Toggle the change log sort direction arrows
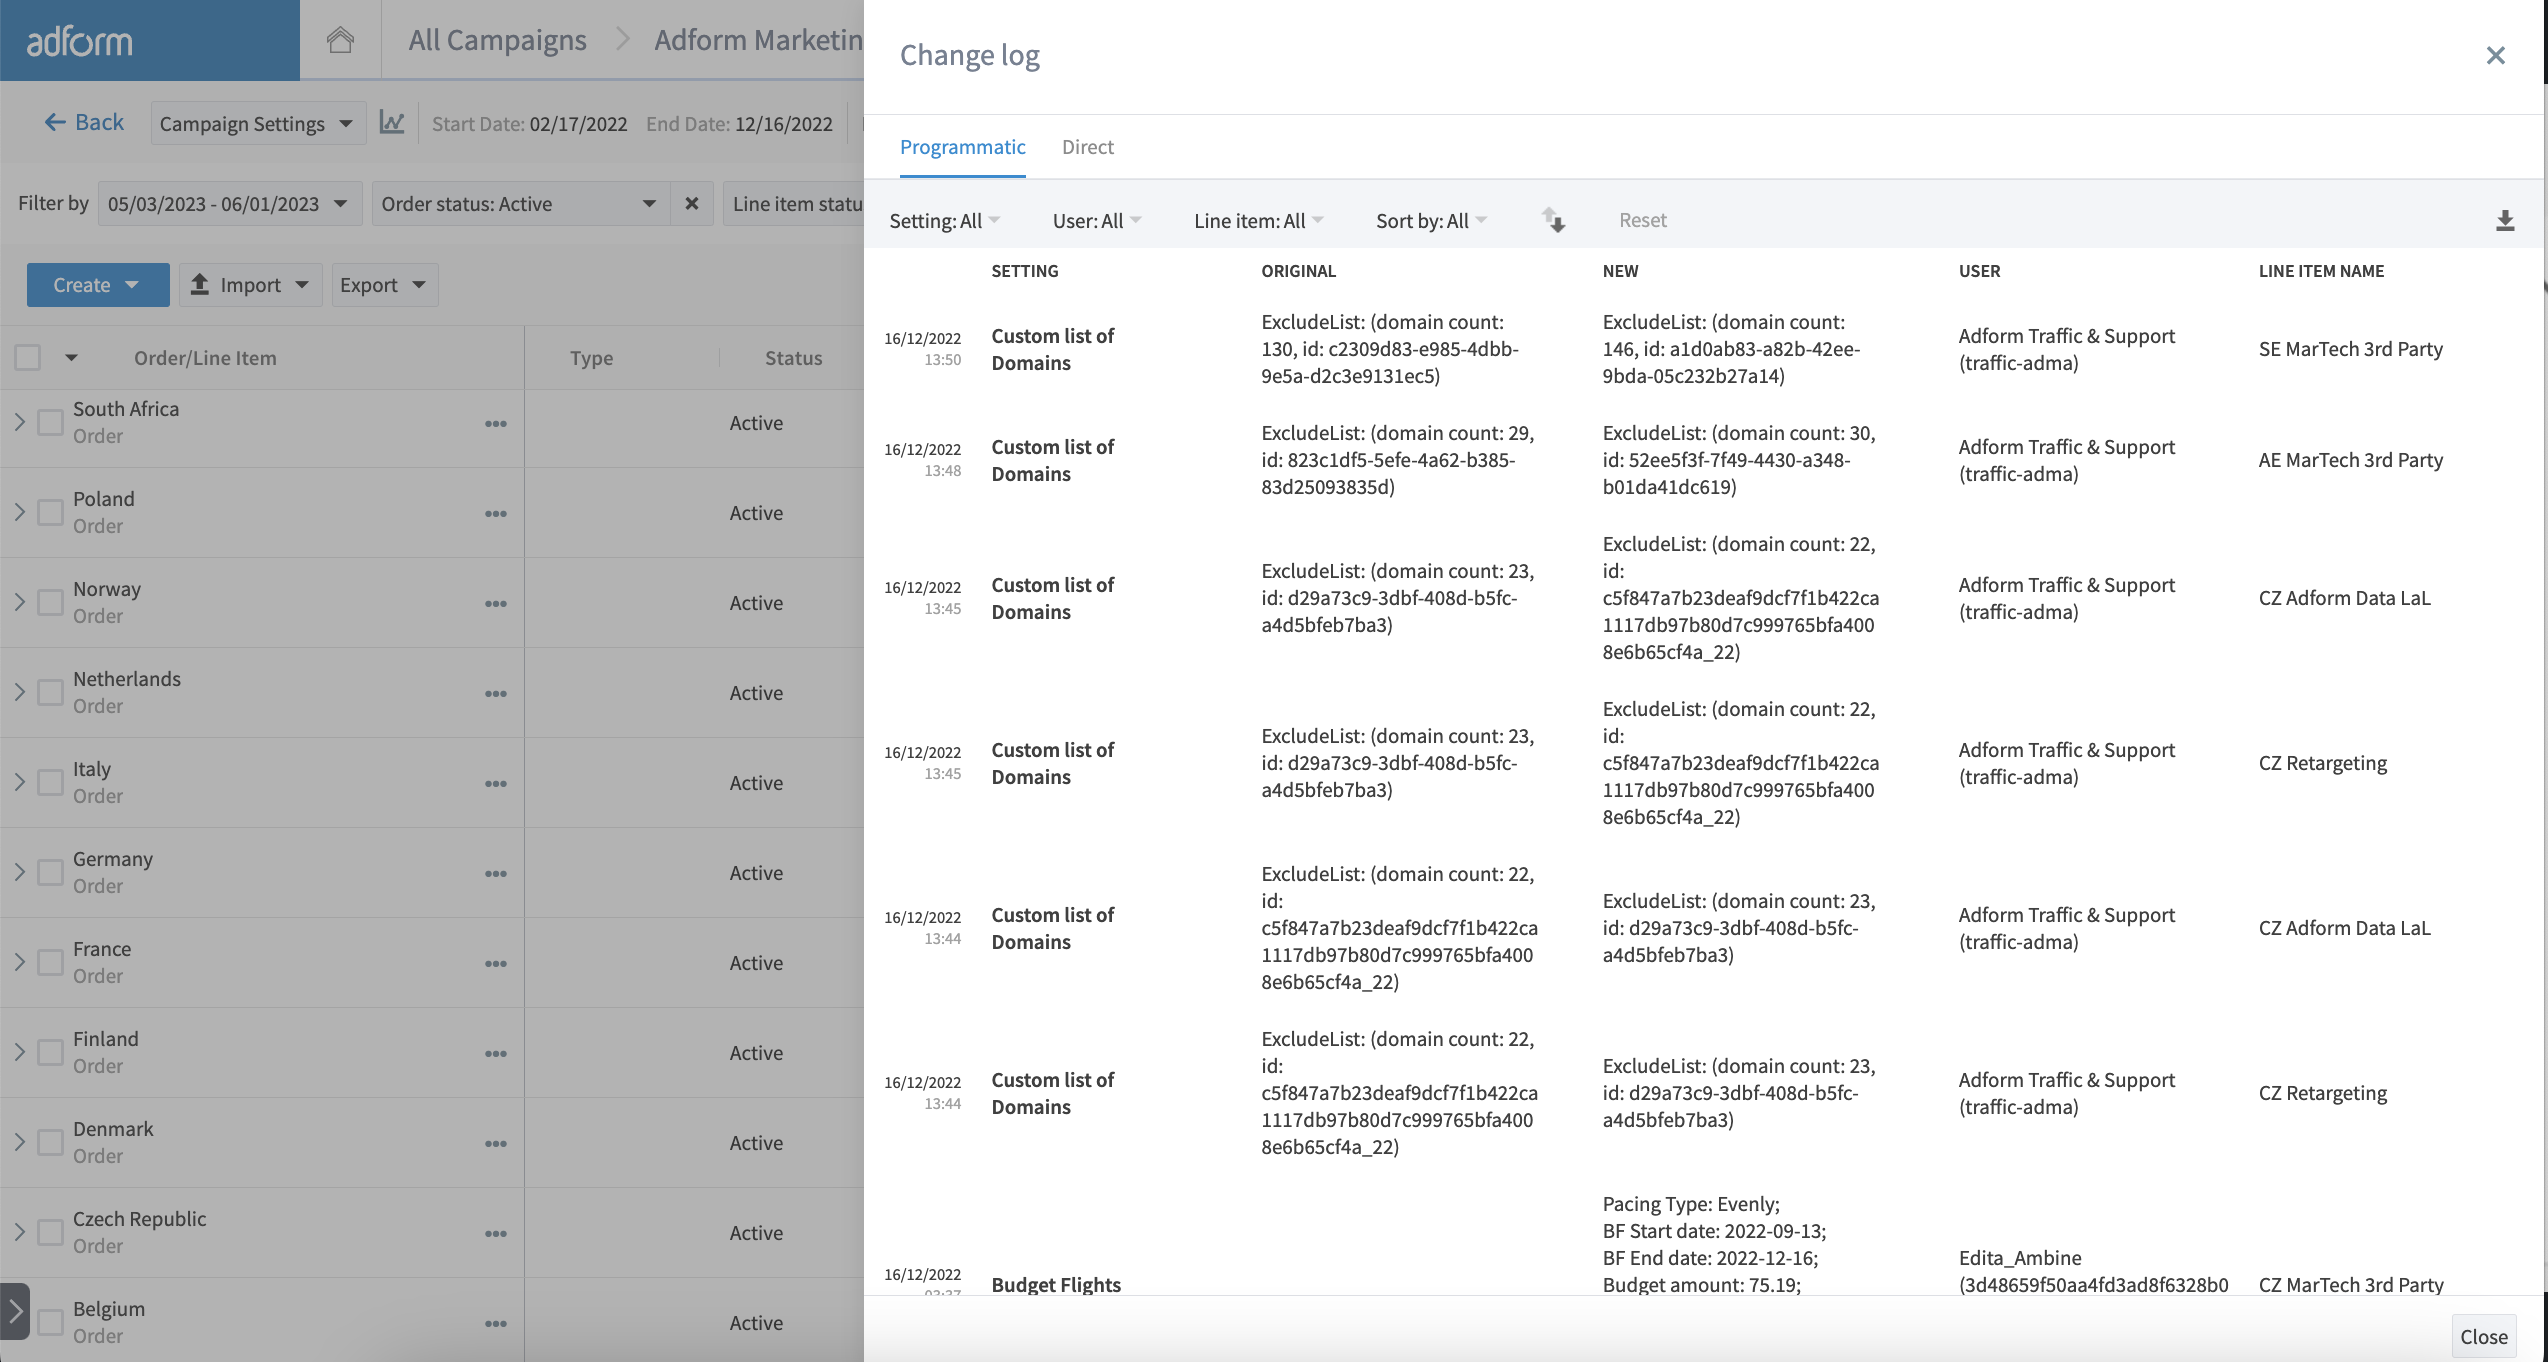Viewport: 2548px width, 1362px height. click(1552, 220)
